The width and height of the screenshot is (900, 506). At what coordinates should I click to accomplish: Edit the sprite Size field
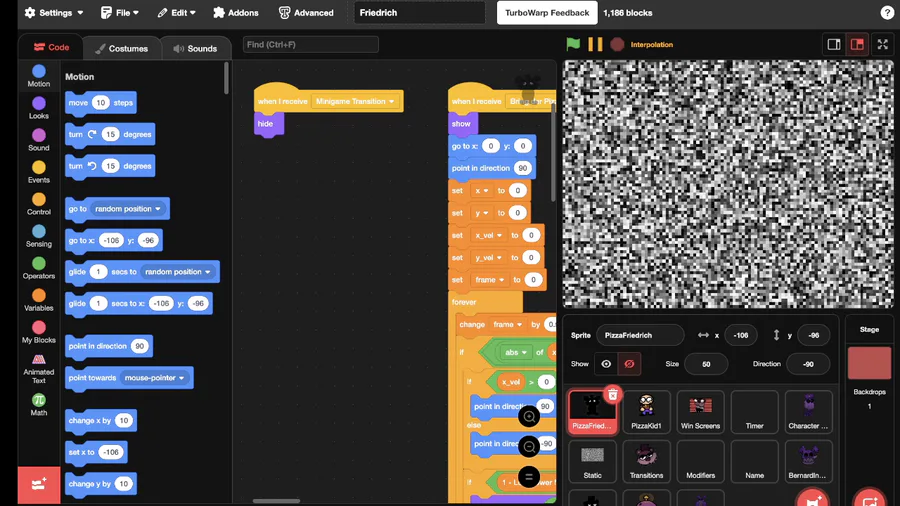[x=706, y=364]
